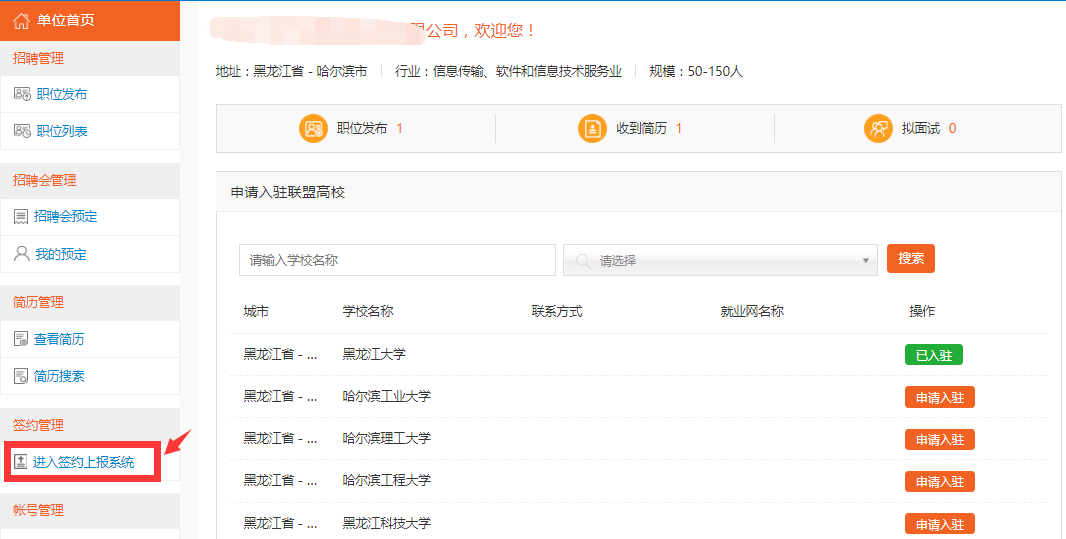
Task: Open 进入签约上报系统 menu item
Action: (x=83, y=462)
